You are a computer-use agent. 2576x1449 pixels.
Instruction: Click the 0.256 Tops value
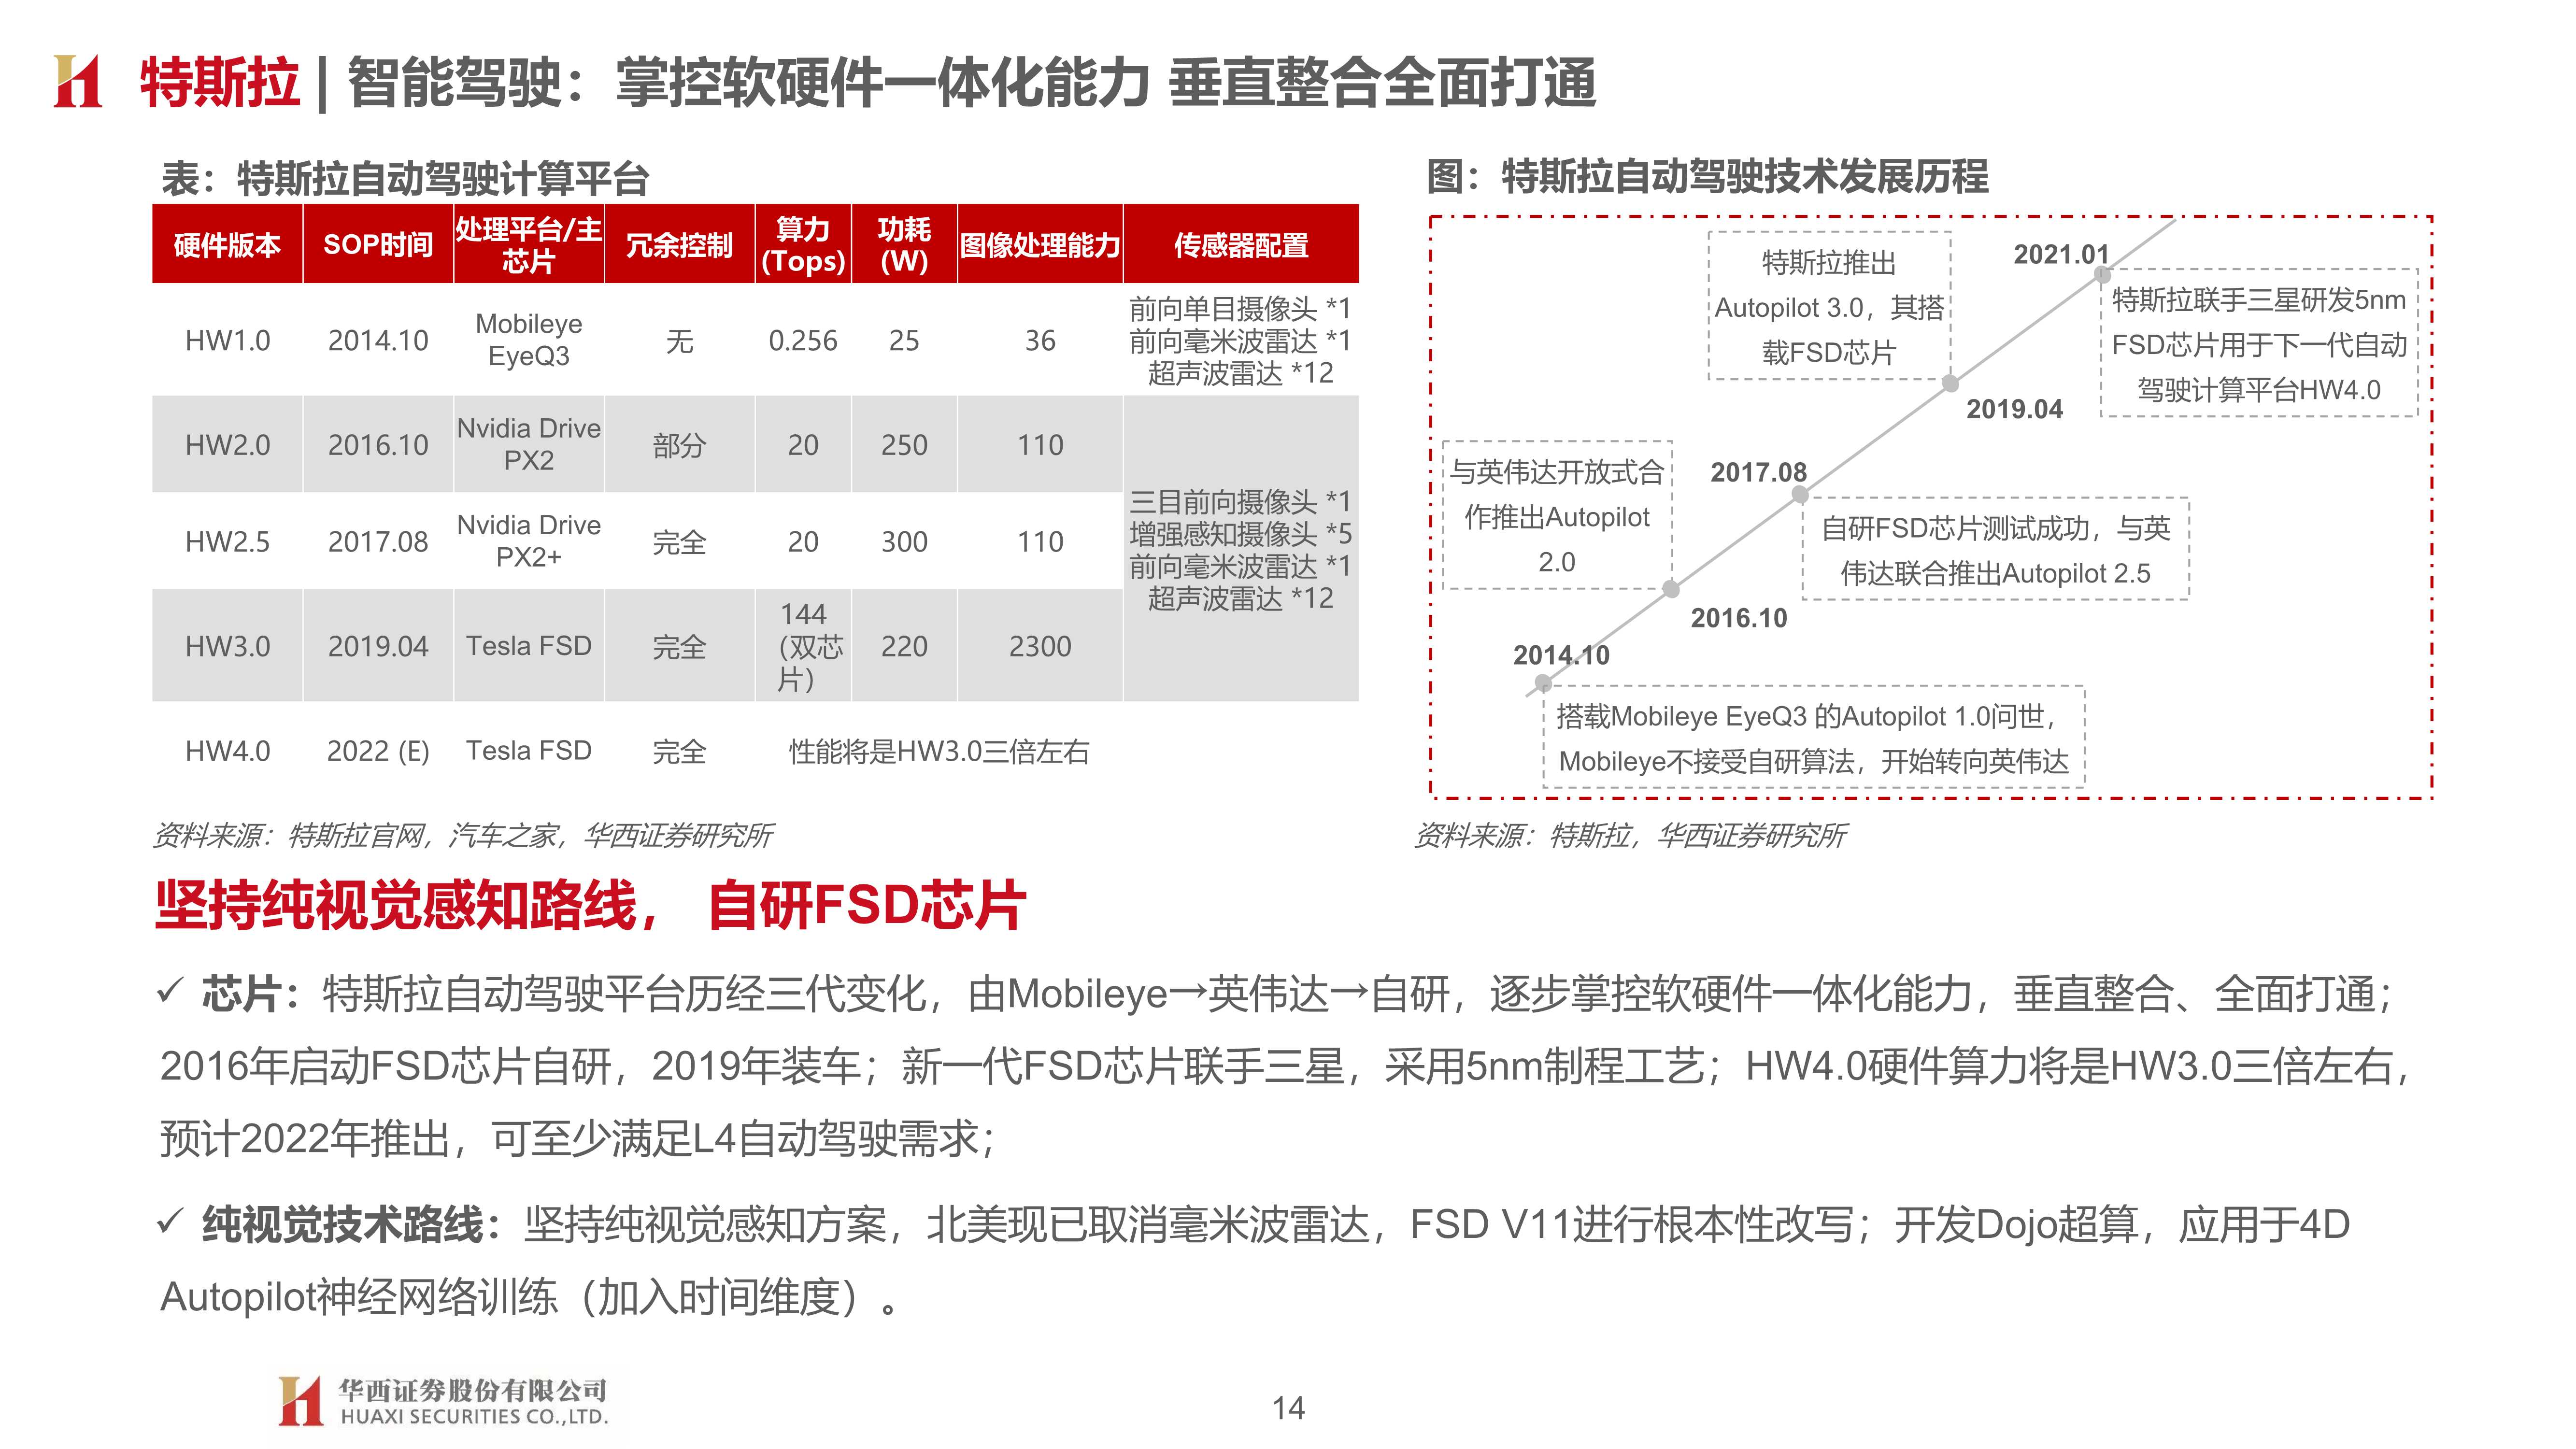[803, 341]
